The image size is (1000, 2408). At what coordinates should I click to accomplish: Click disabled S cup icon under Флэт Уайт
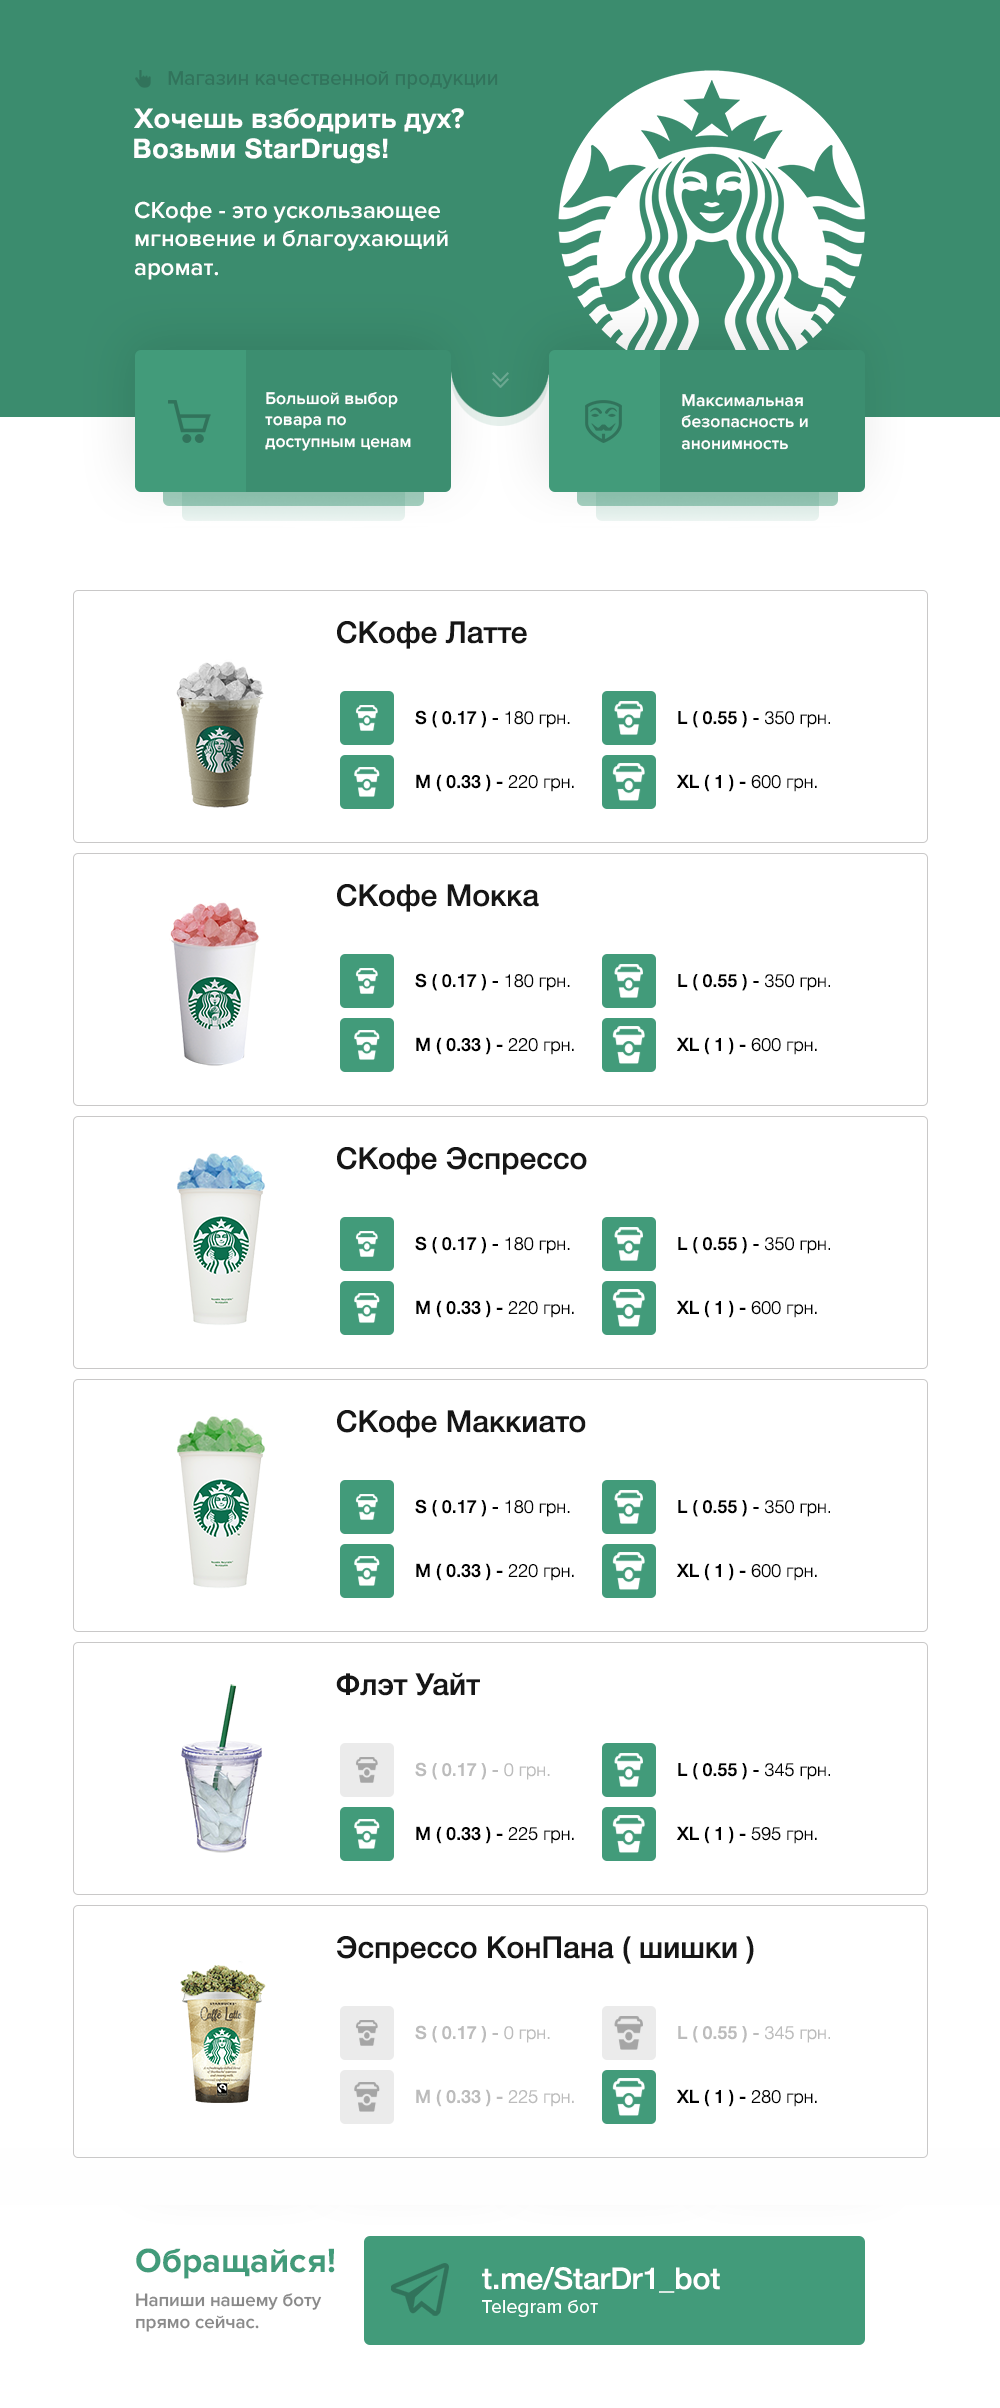[367, 1770]
